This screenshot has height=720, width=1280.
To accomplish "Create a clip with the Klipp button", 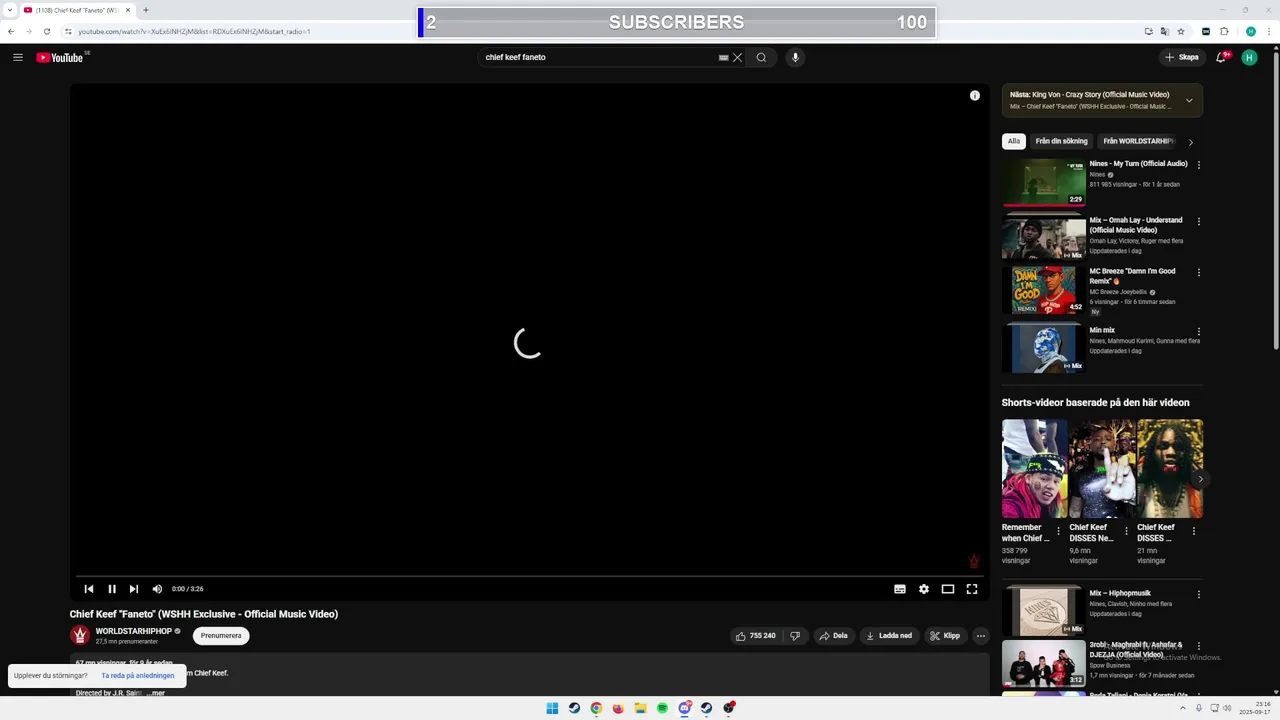I will (x=945, y=636).
